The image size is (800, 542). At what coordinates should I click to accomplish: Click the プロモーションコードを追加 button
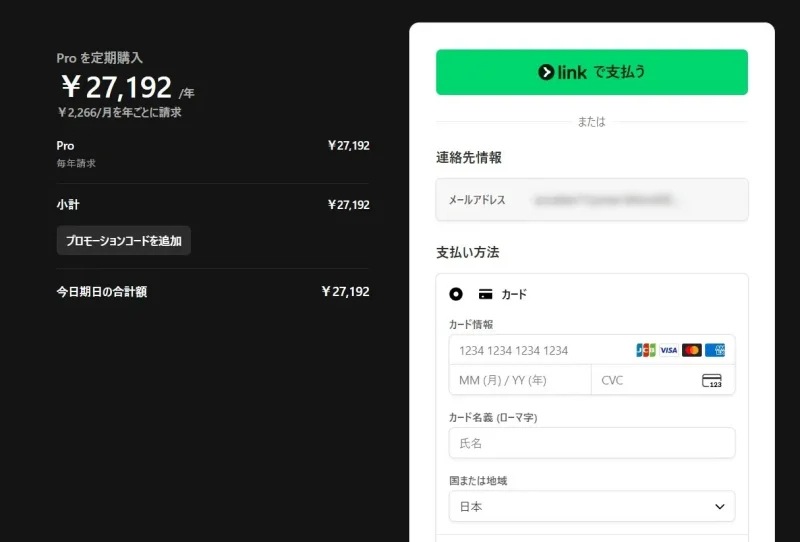pyautogui.click(x=123, y=240)
